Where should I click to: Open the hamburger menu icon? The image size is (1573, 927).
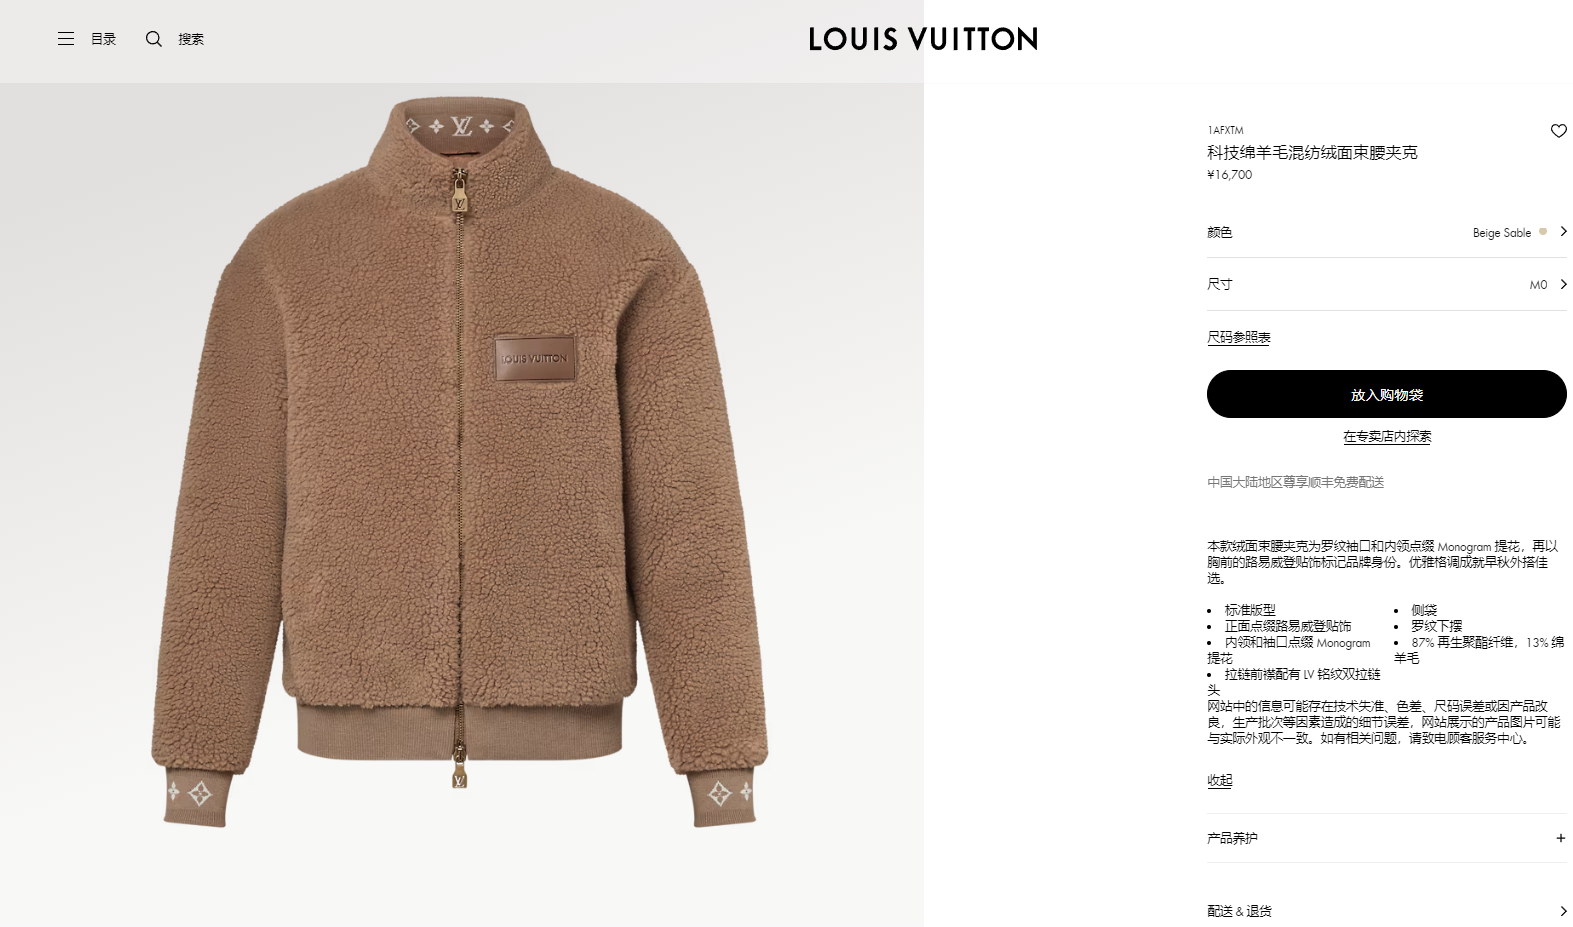click(66, 39)
